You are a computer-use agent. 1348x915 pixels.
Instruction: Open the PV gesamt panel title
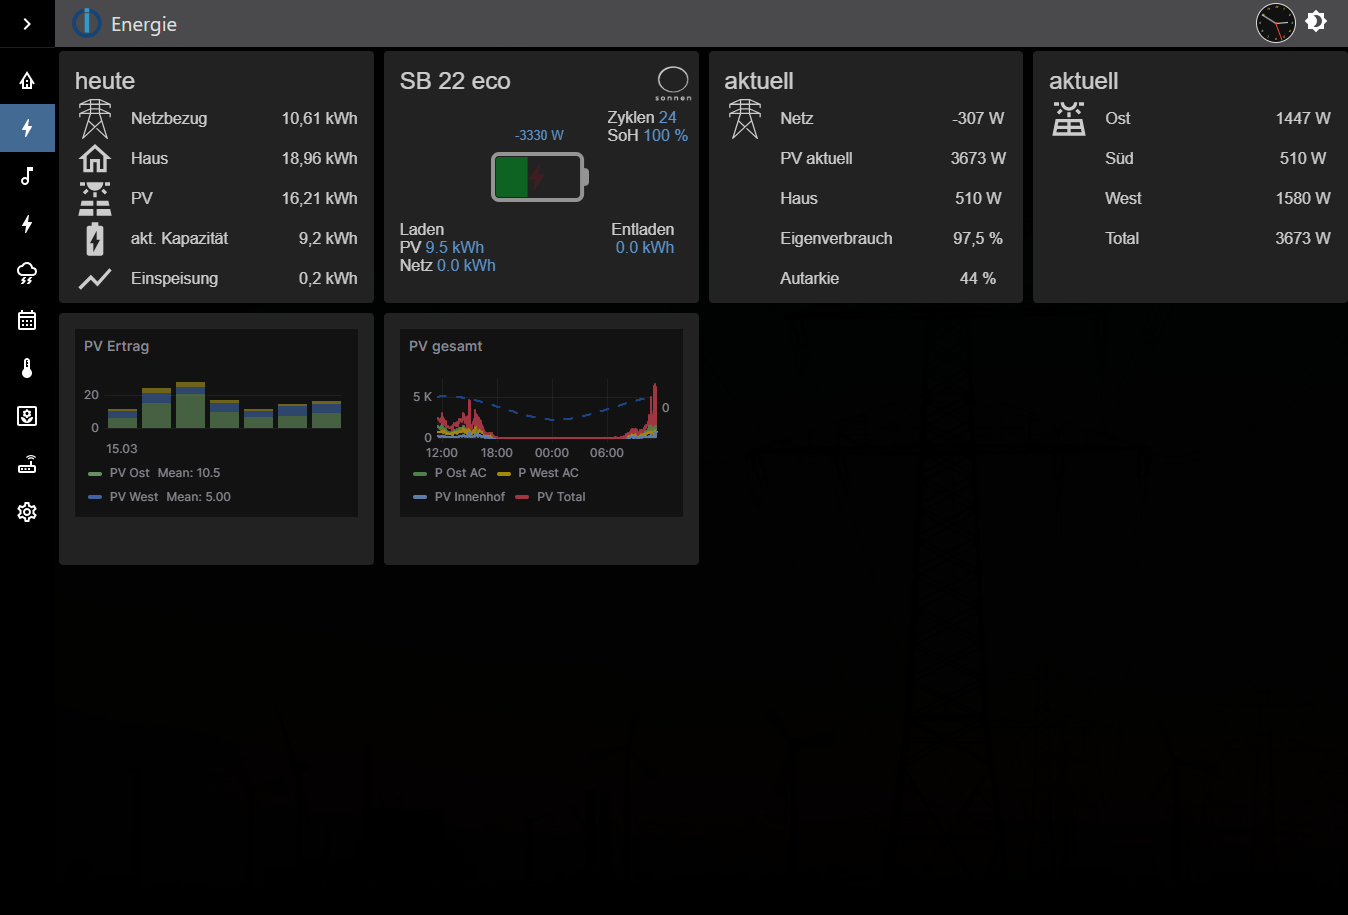tap(445, 346)
